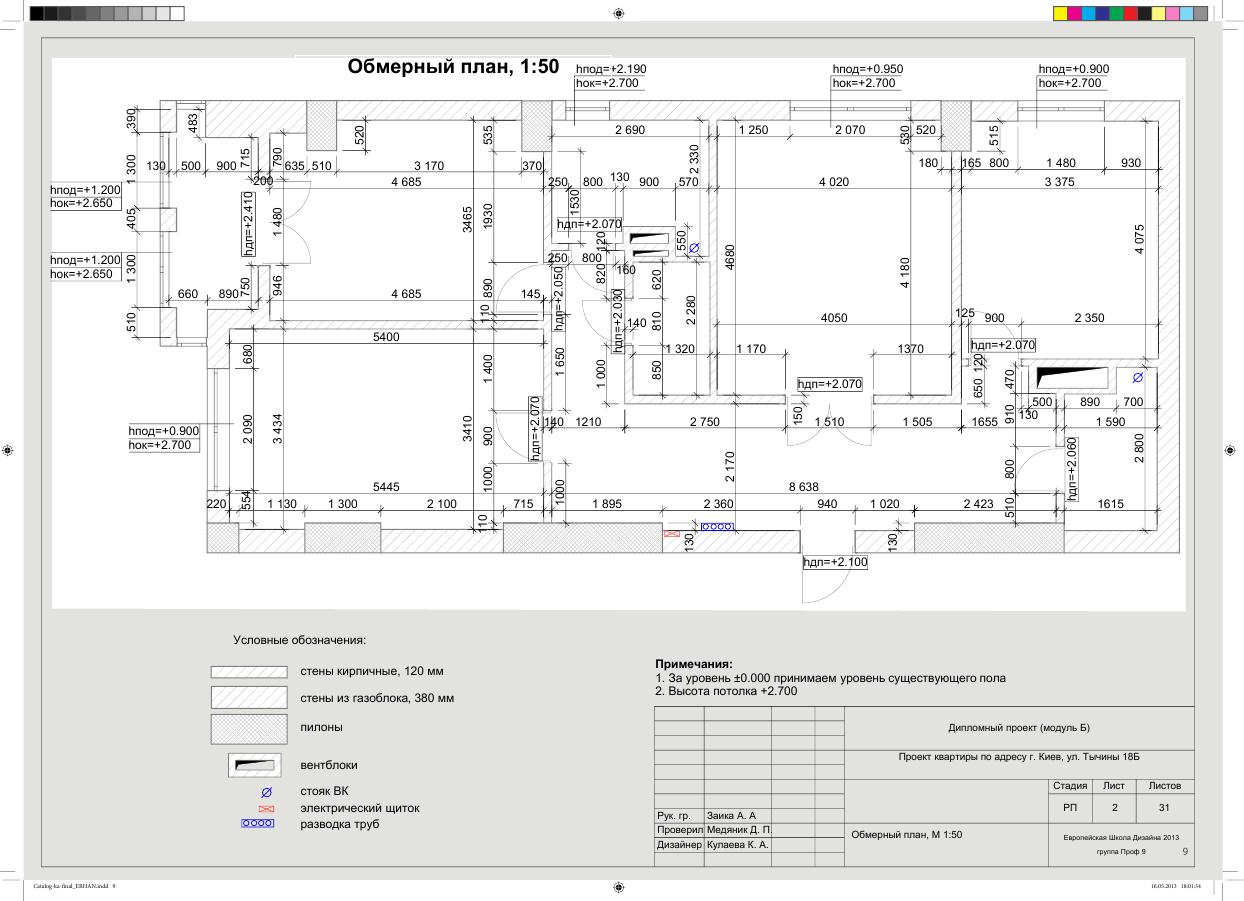1244x901 pixels.
Task: Select the blue pipe routing symbol on the plan
Action: (x=717, y=525)
